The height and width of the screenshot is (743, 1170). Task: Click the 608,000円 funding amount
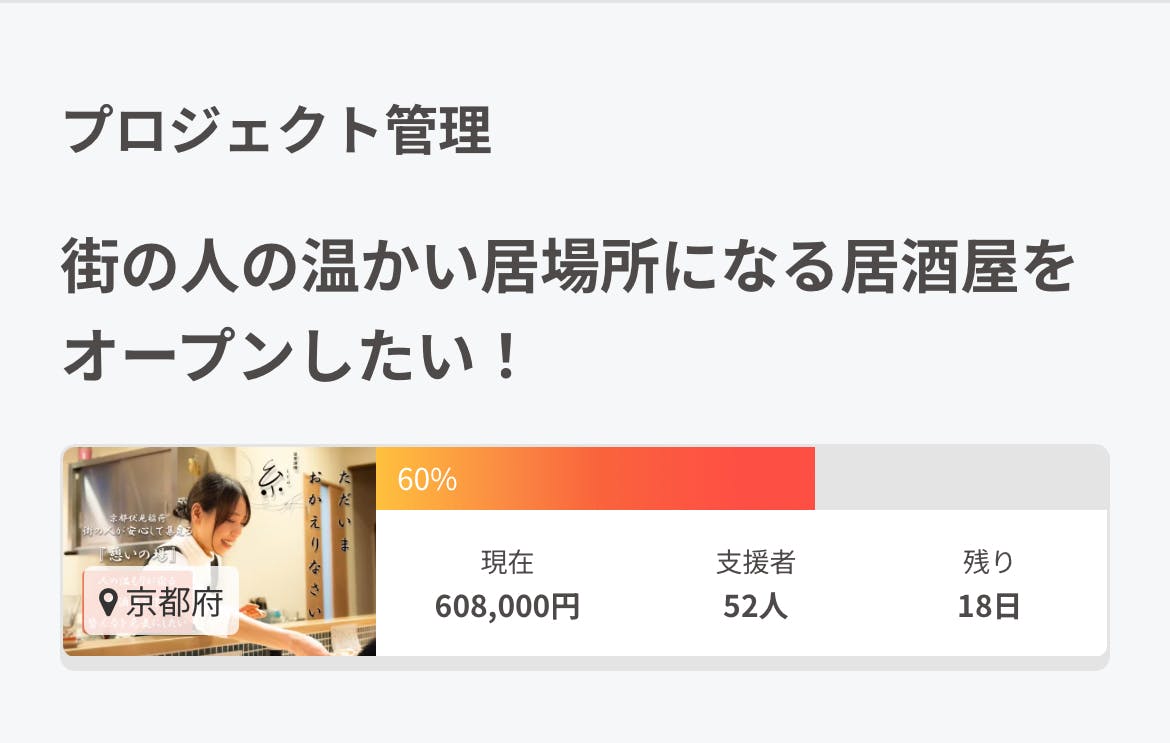507,606
